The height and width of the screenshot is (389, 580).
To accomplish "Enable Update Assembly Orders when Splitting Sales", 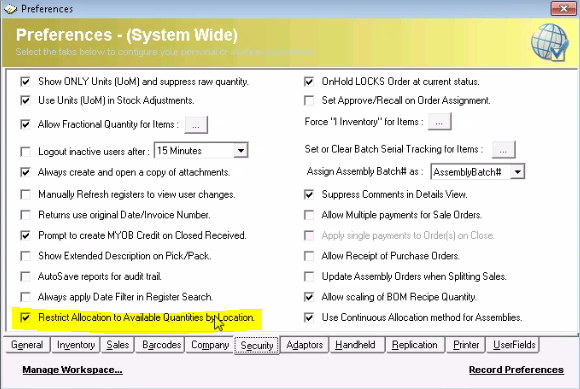I will 309,277.
